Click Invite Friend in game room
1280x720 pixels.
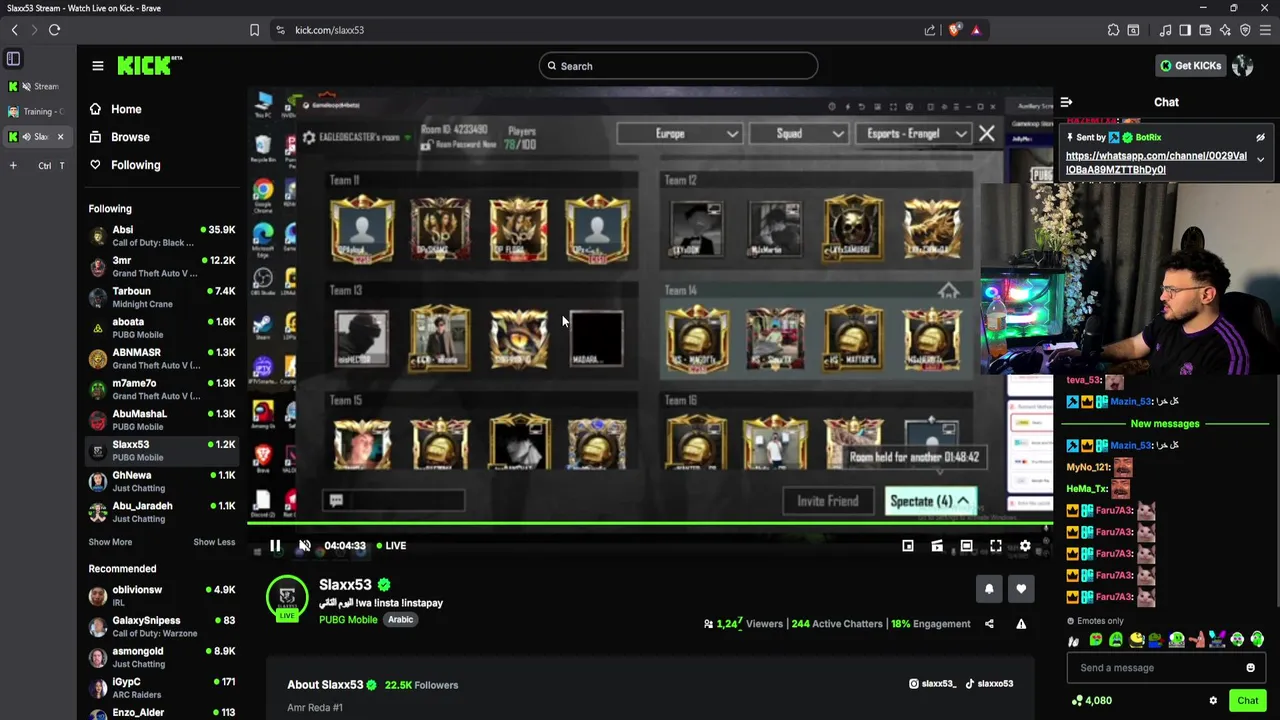[828, 501]
